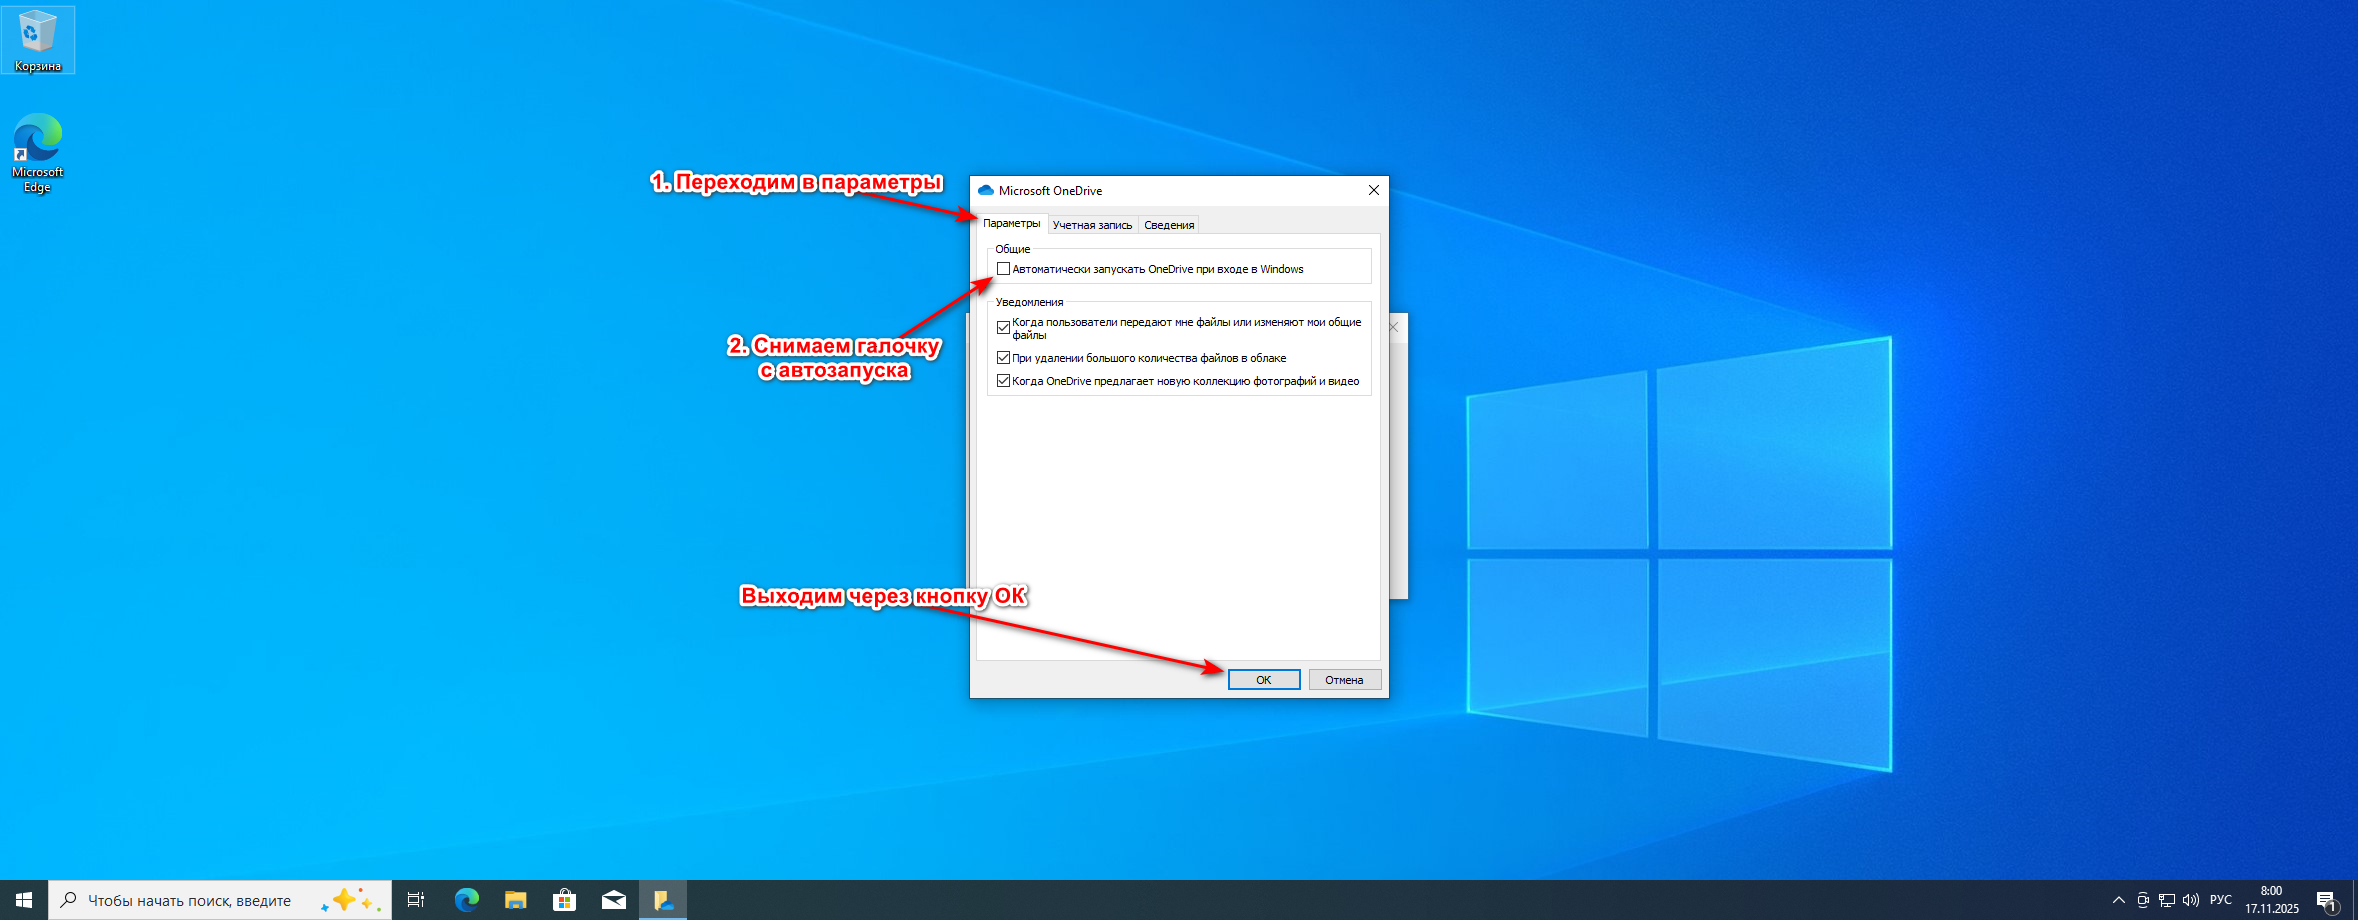Click the Windows Start button
Screen dimensions: 2358x920
coord(24,900)
